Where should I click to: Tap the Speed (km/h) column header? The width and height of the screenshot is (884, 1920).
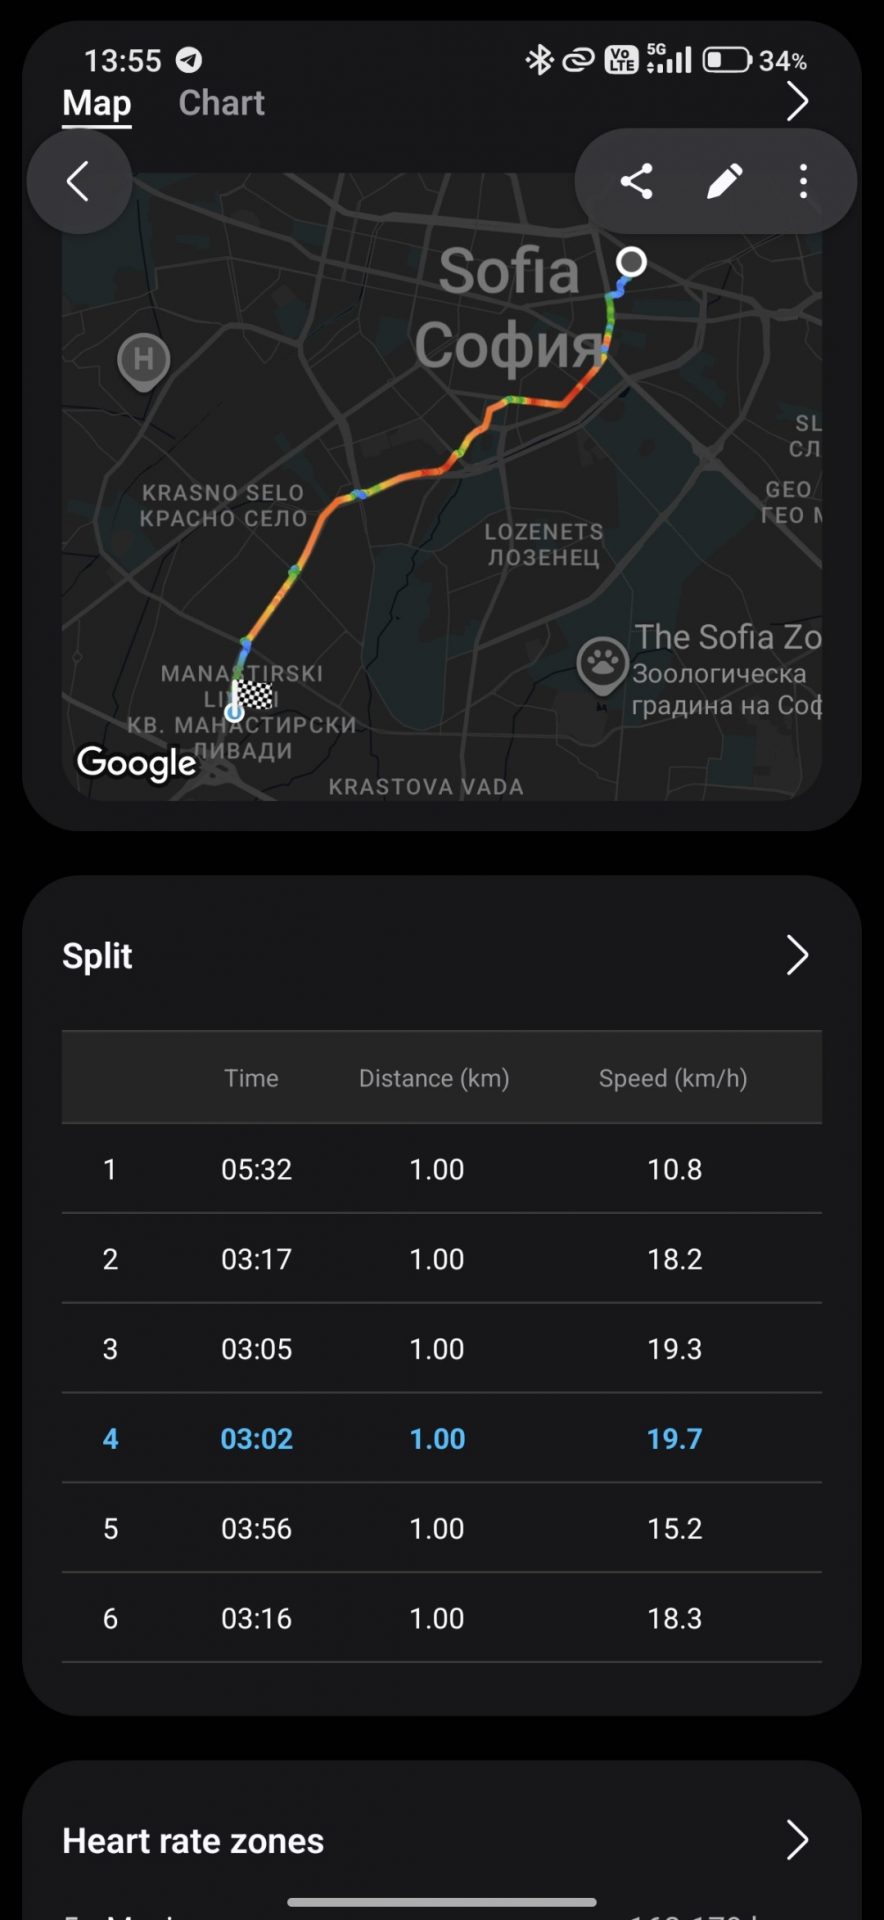pos(673,1078)
